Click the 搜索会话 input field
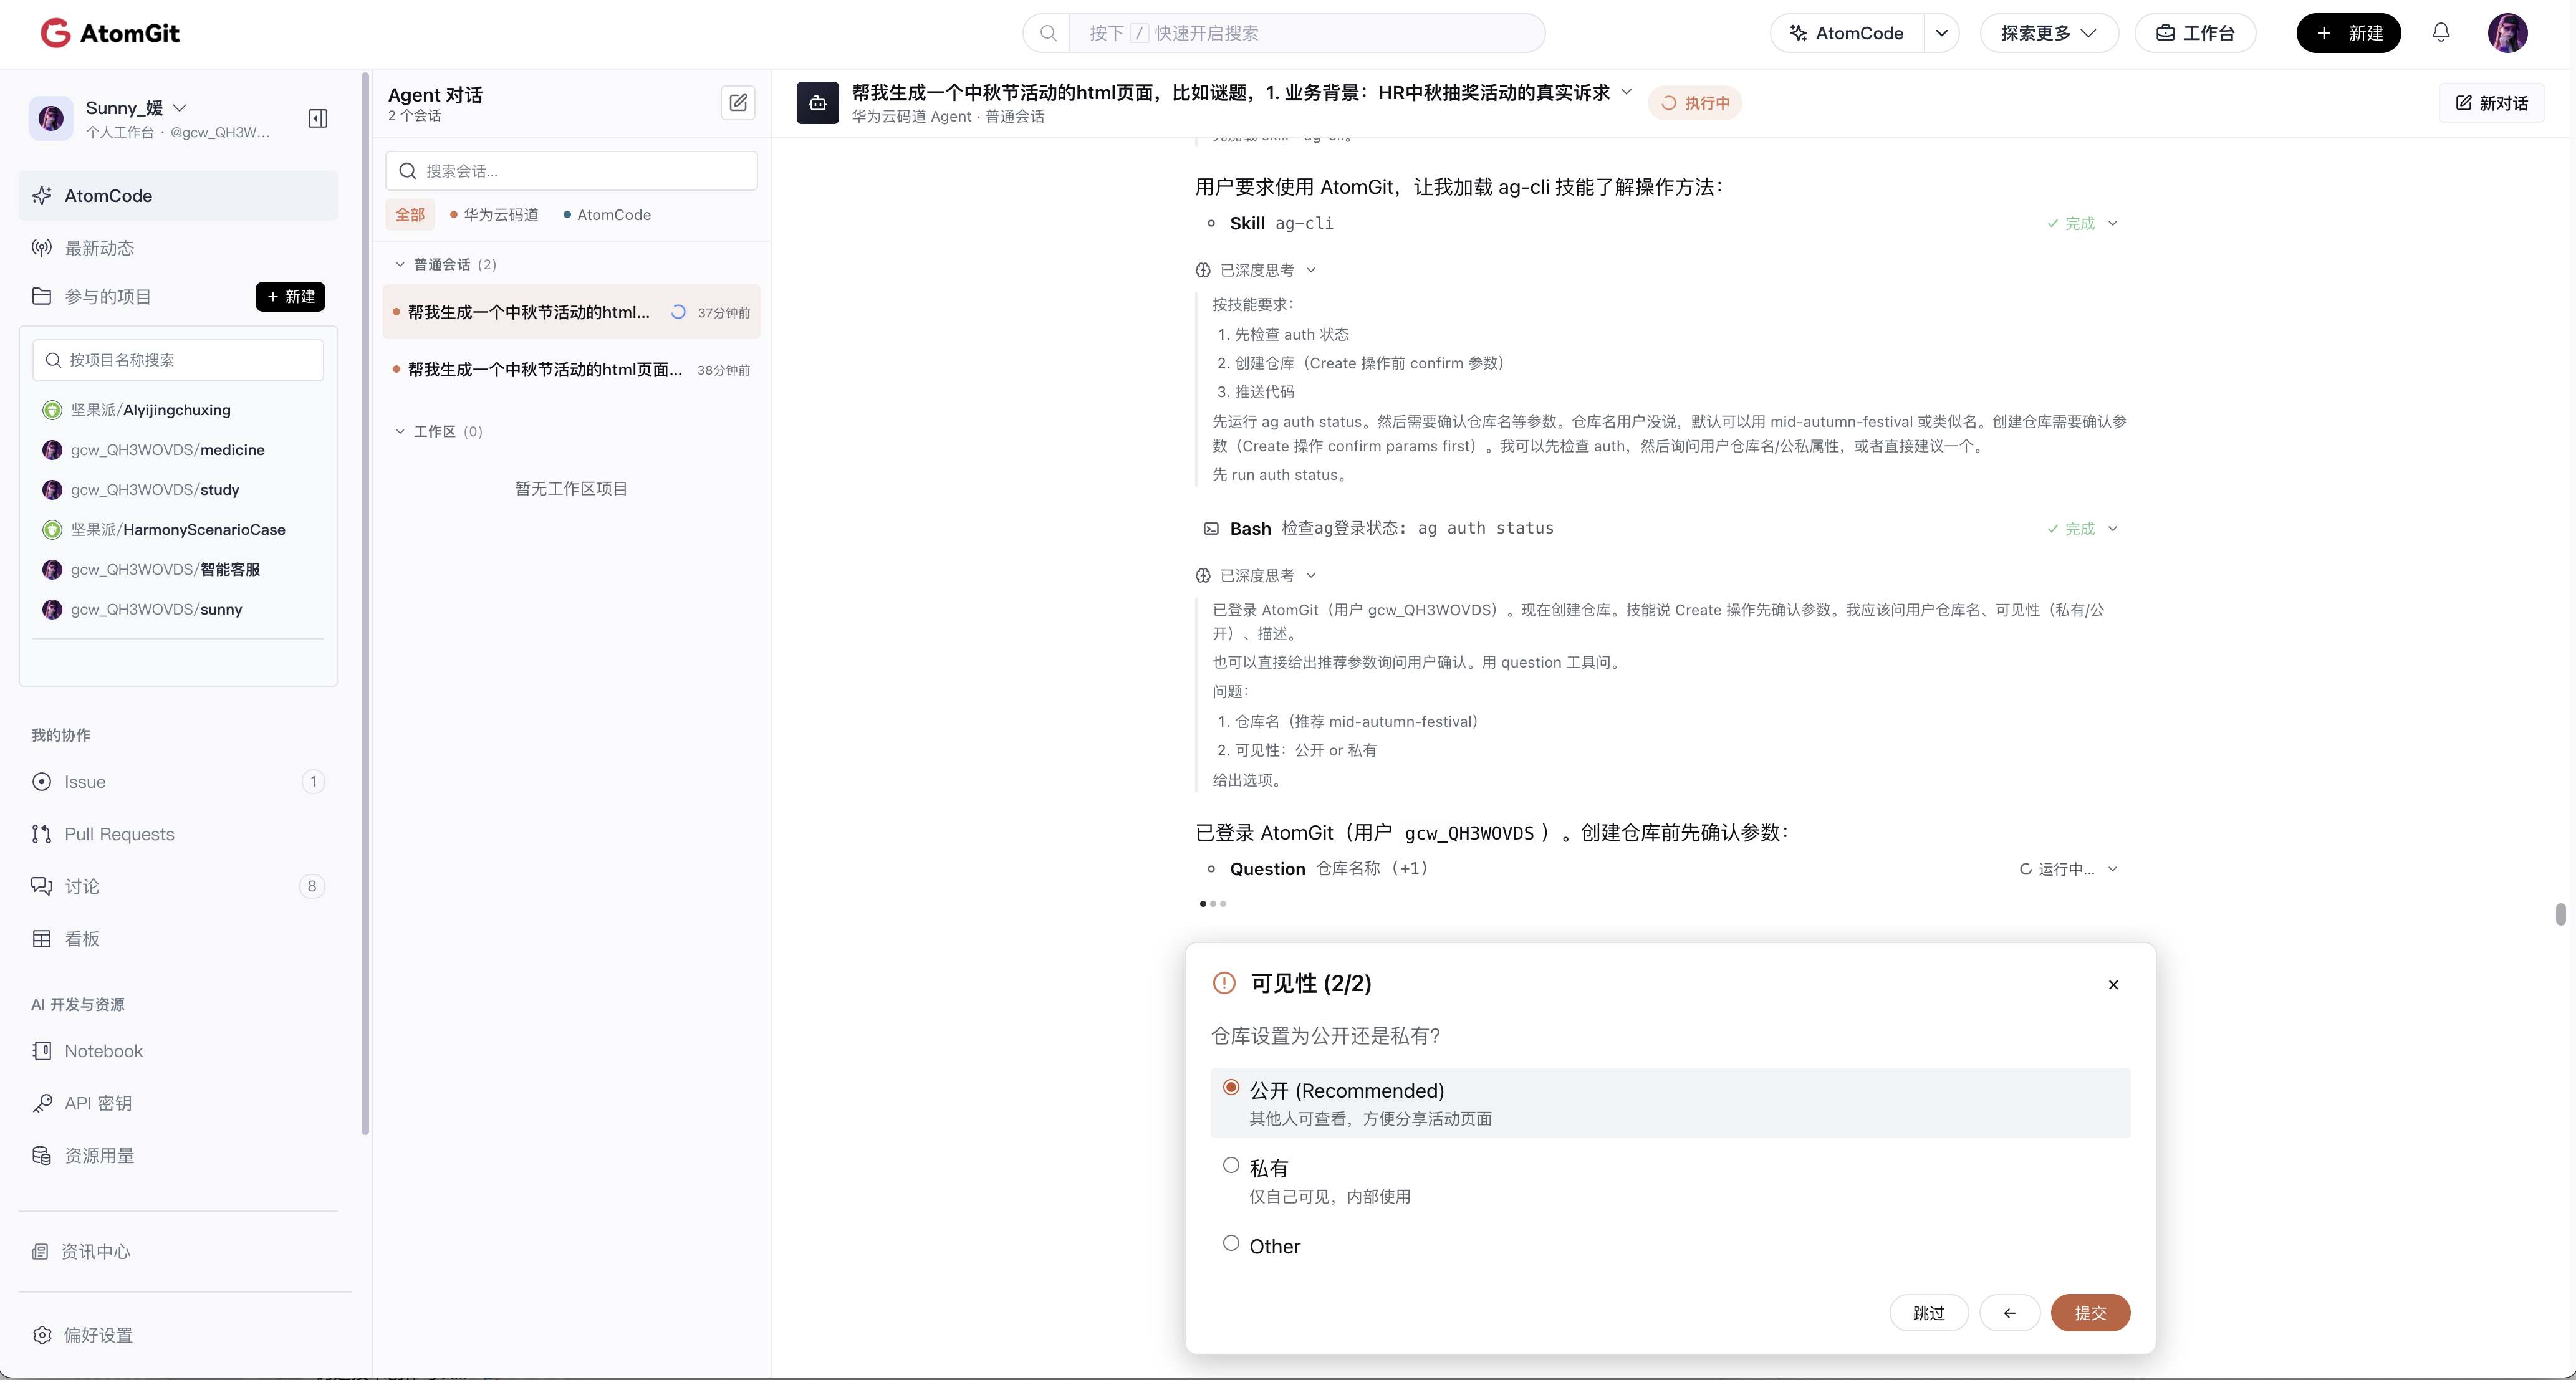This screenshot has width=2576, height=1380. click(571, 171)
